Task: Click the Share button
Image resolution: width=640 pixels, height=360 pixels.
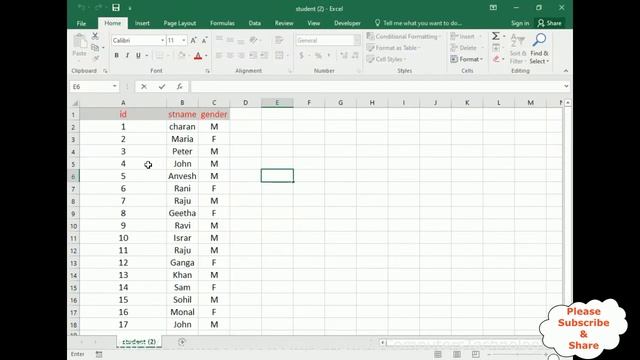Action: pyautogui.click(x=549, y=23)
